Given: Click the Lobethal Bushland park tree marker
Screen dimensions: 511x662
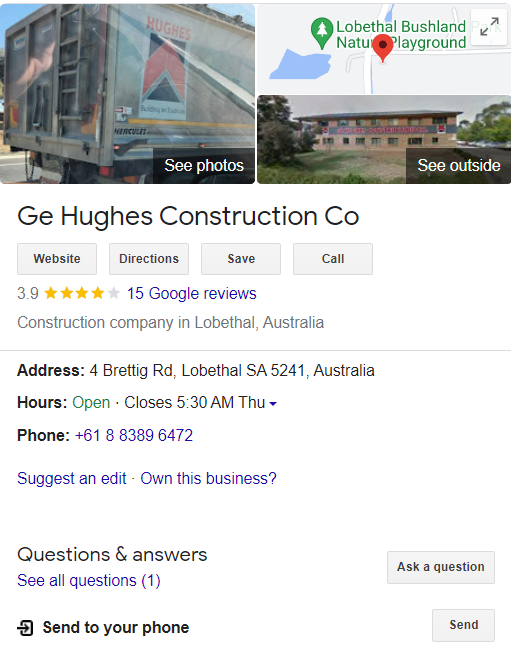Looking at the screenshot, I should pyautogui.click(x=322, y=33).
